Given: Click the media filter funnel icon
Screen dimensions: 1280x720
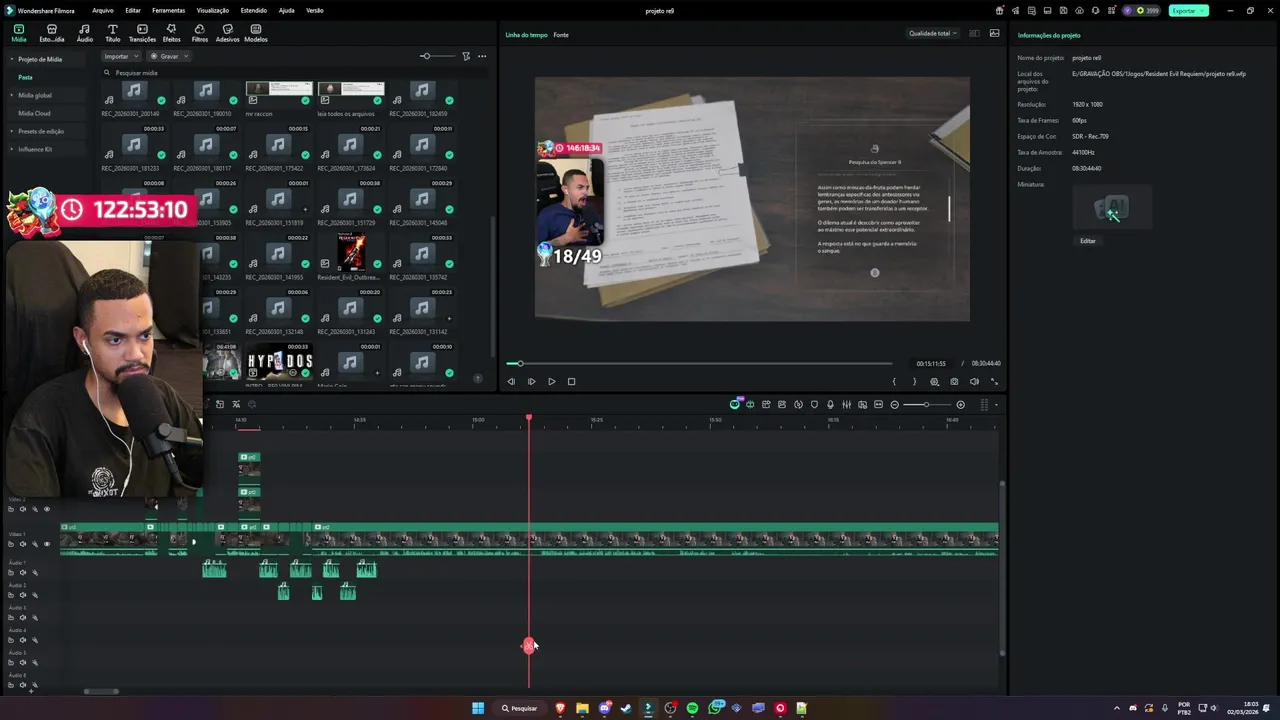Looking at the screenshot, I should (466, 56).
